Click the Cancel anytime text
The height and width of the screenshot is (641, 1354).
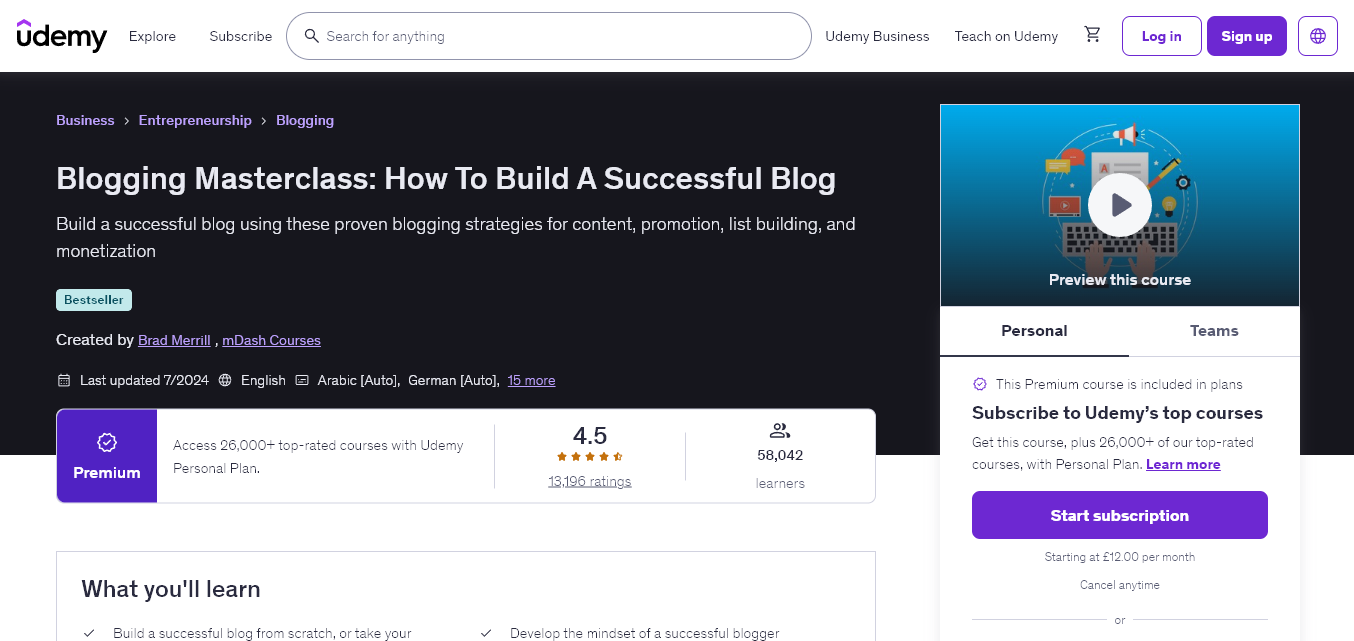(x=1120, y=585)
